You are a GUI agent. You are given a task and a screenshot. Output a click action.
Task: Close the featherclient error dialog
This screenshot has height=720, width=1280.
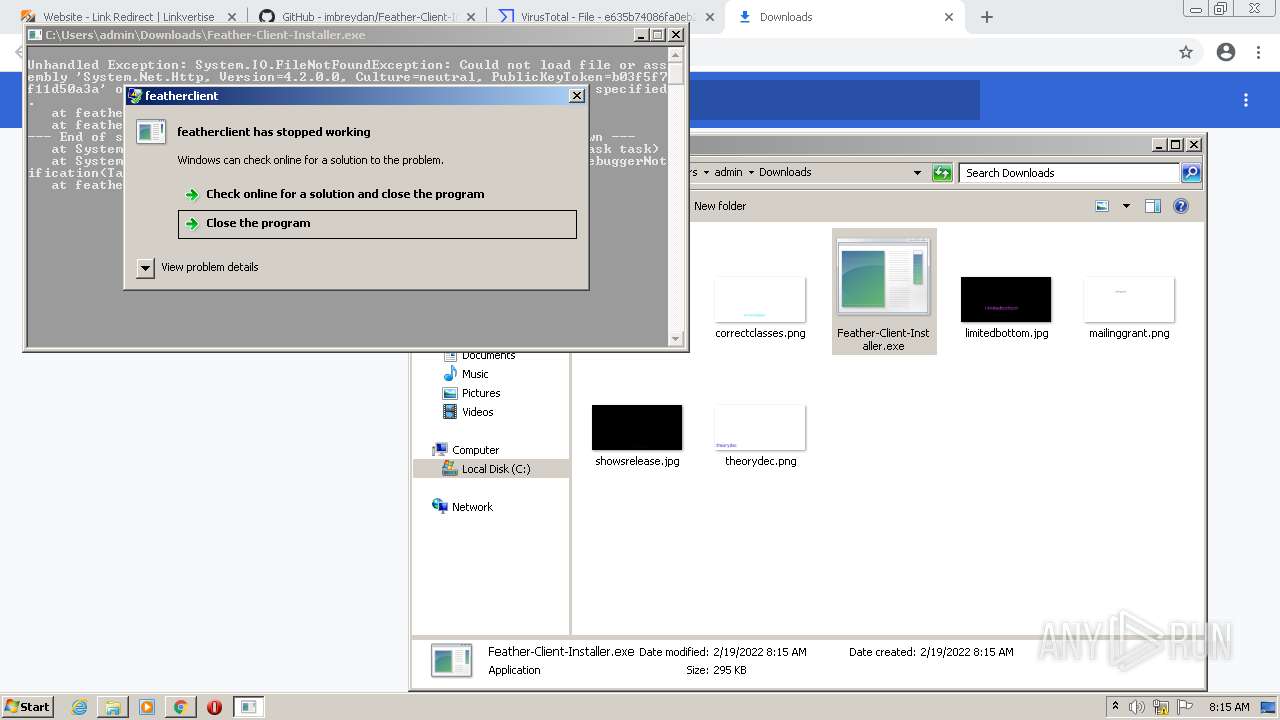pyautogui.click(x=577, y=96)
